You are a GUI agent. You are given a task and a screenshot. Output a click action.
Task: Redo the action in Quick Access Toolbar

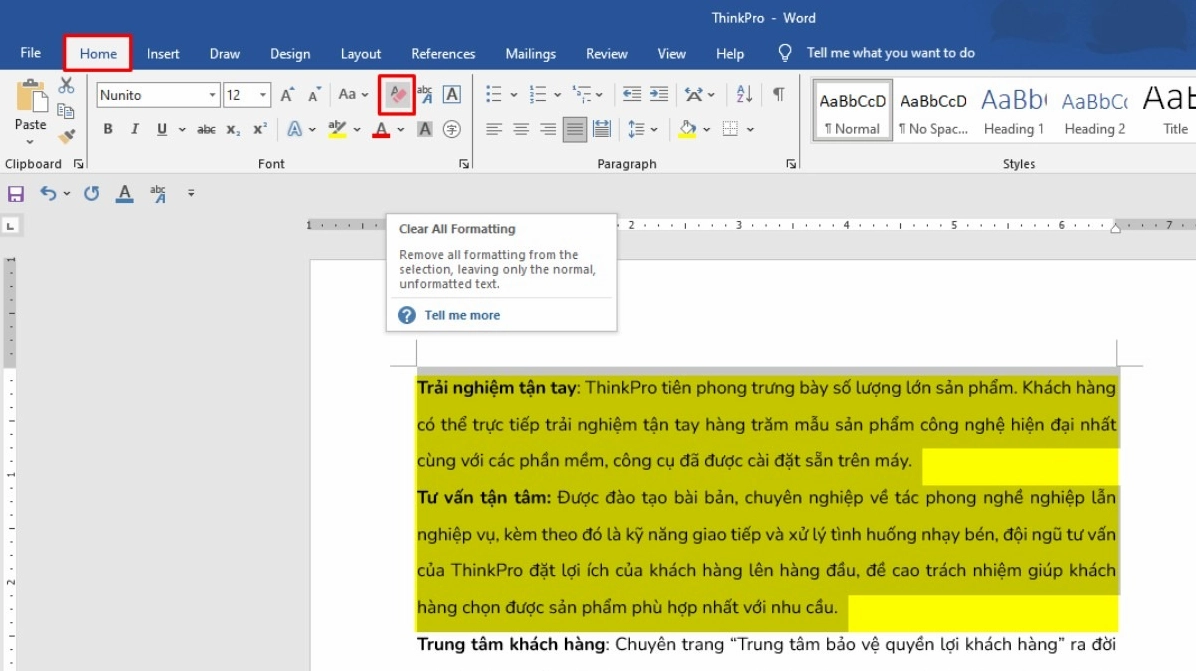92,194
